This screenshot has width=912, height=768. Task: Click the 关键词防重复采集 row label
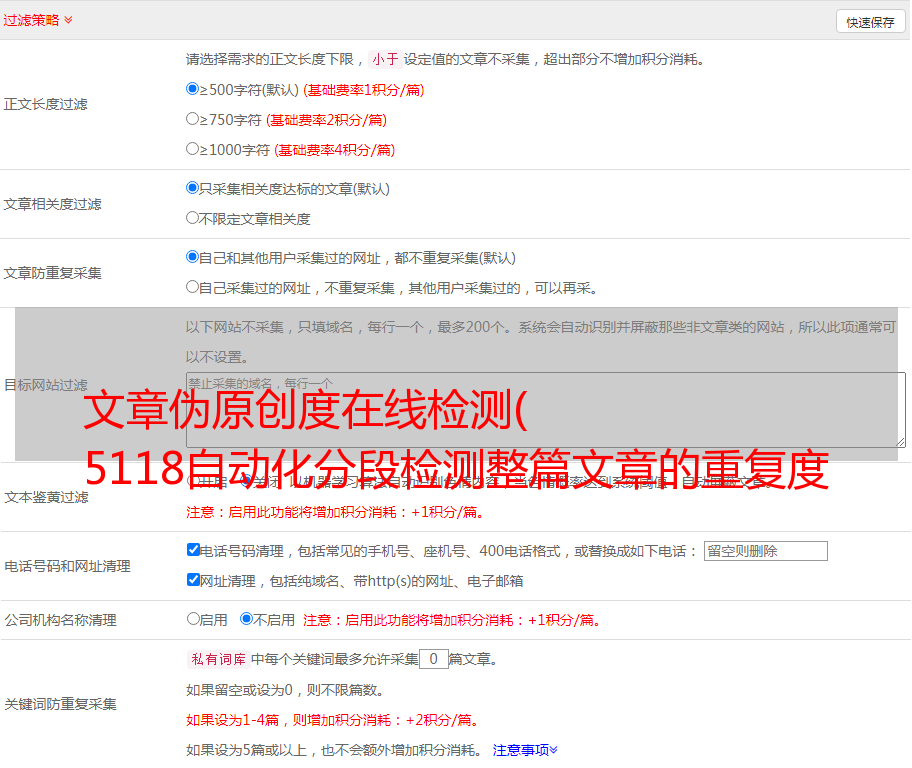click(x=60, y=704)
